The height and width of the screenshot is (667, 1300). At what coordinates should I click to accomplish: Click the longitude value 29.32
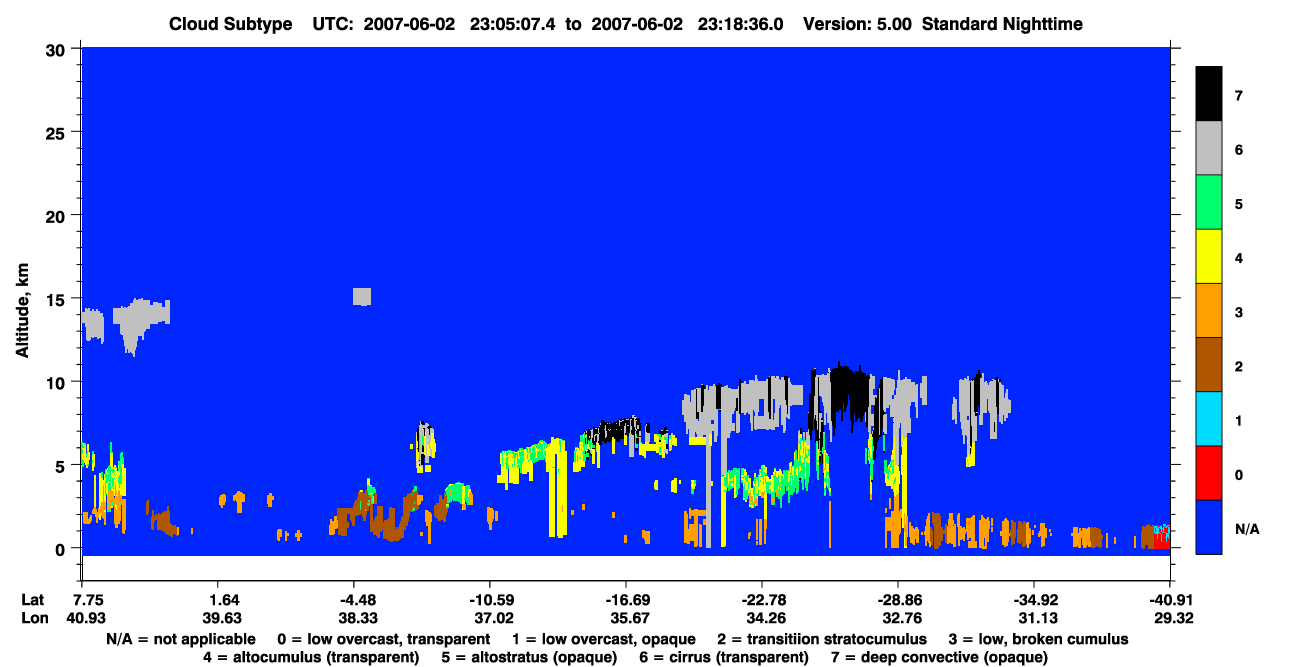[x=1169, y=618]
